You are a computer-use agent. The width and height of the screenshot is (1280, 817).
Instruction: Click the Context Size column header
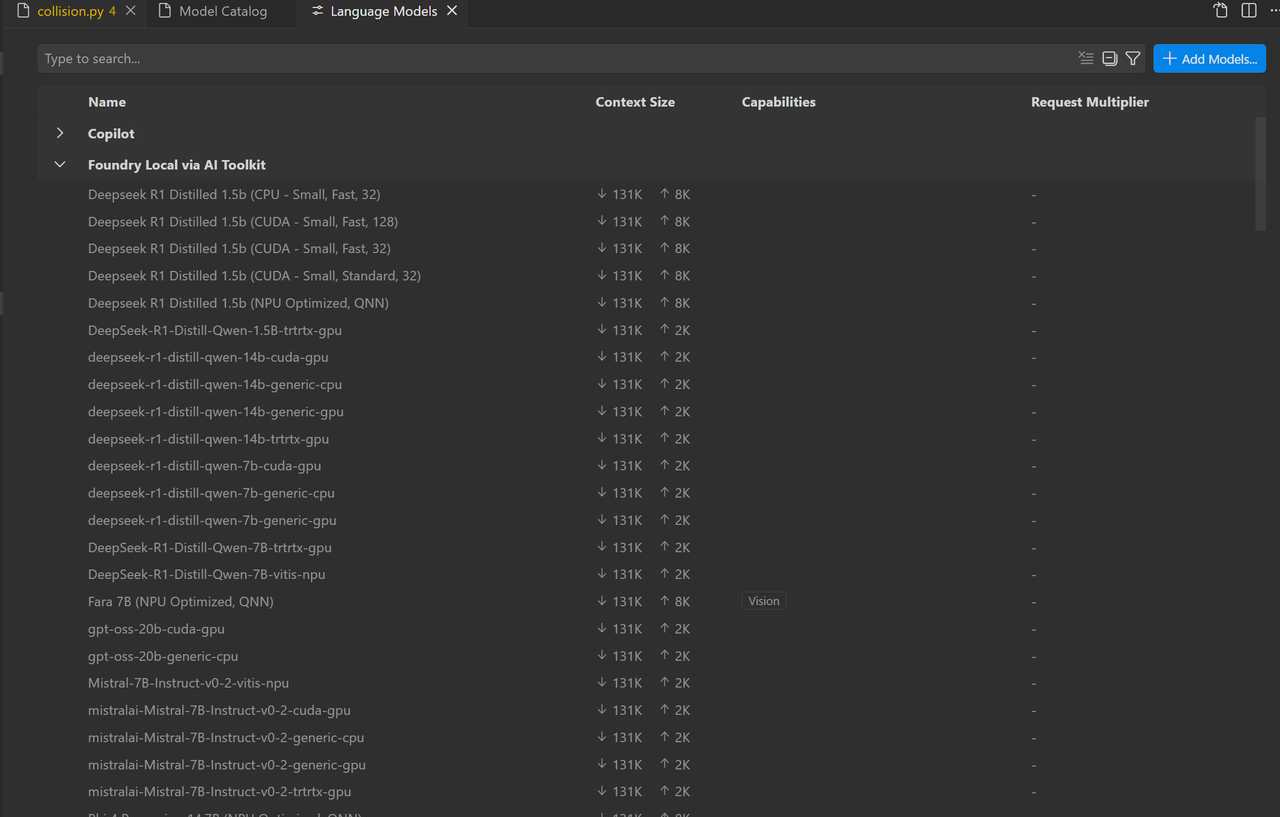[x=635, y=102]
